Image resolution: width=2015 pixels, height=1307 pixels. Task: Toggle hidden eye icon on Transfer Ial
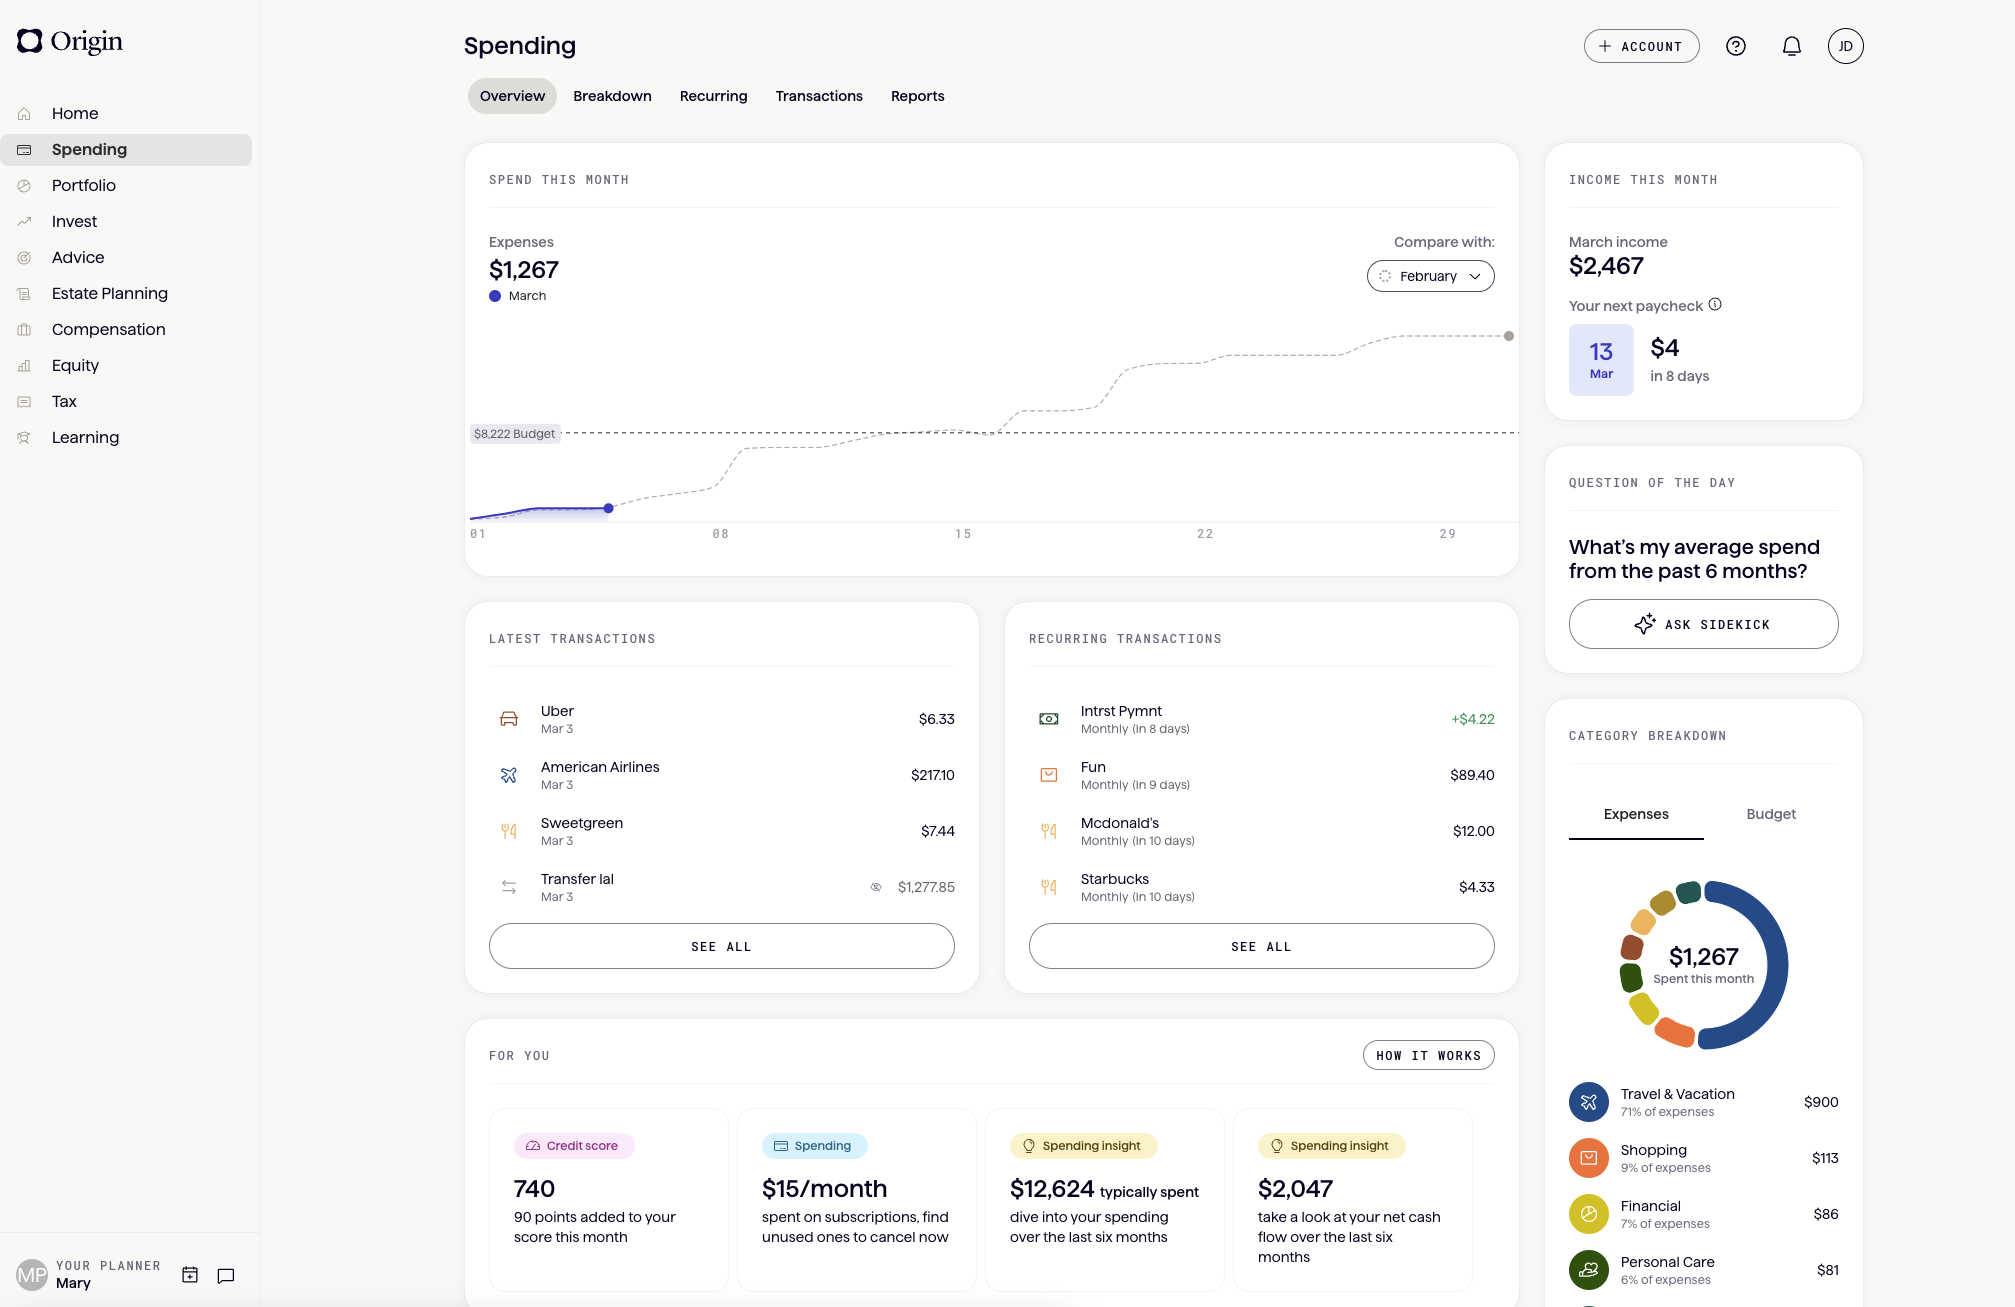[x=876, y=887]
